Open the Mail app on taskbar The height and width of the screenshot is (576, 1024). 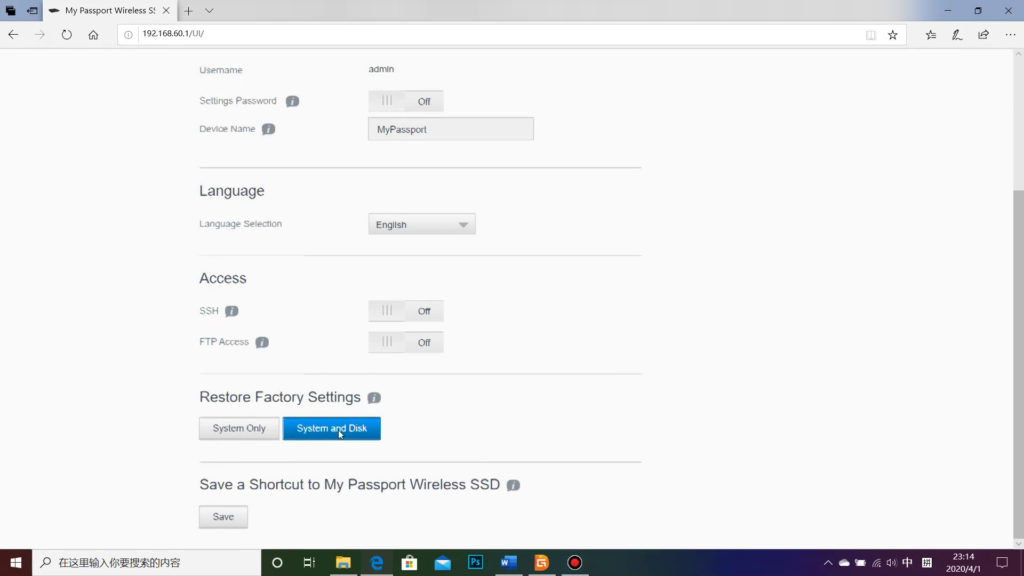pyautogui.click(x=442, y=562)
